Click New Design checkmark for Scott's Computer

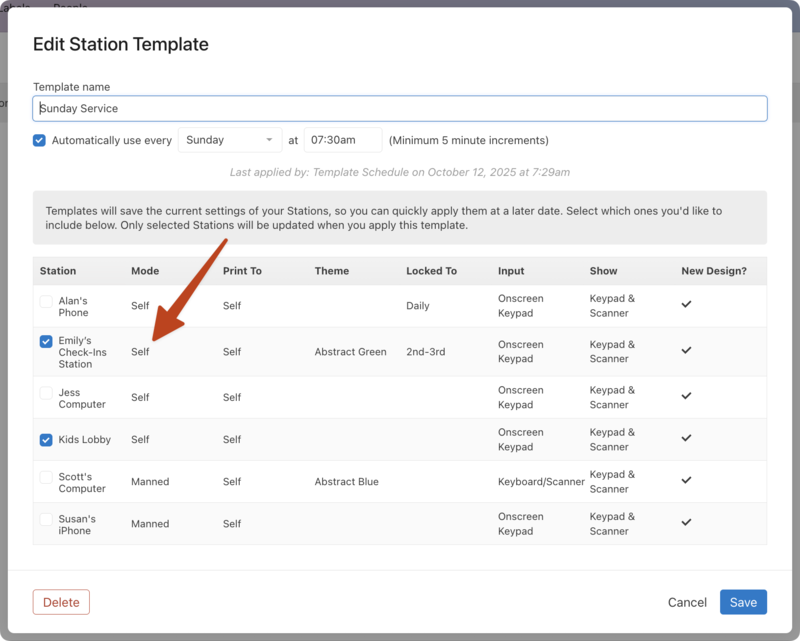(686, 480)
